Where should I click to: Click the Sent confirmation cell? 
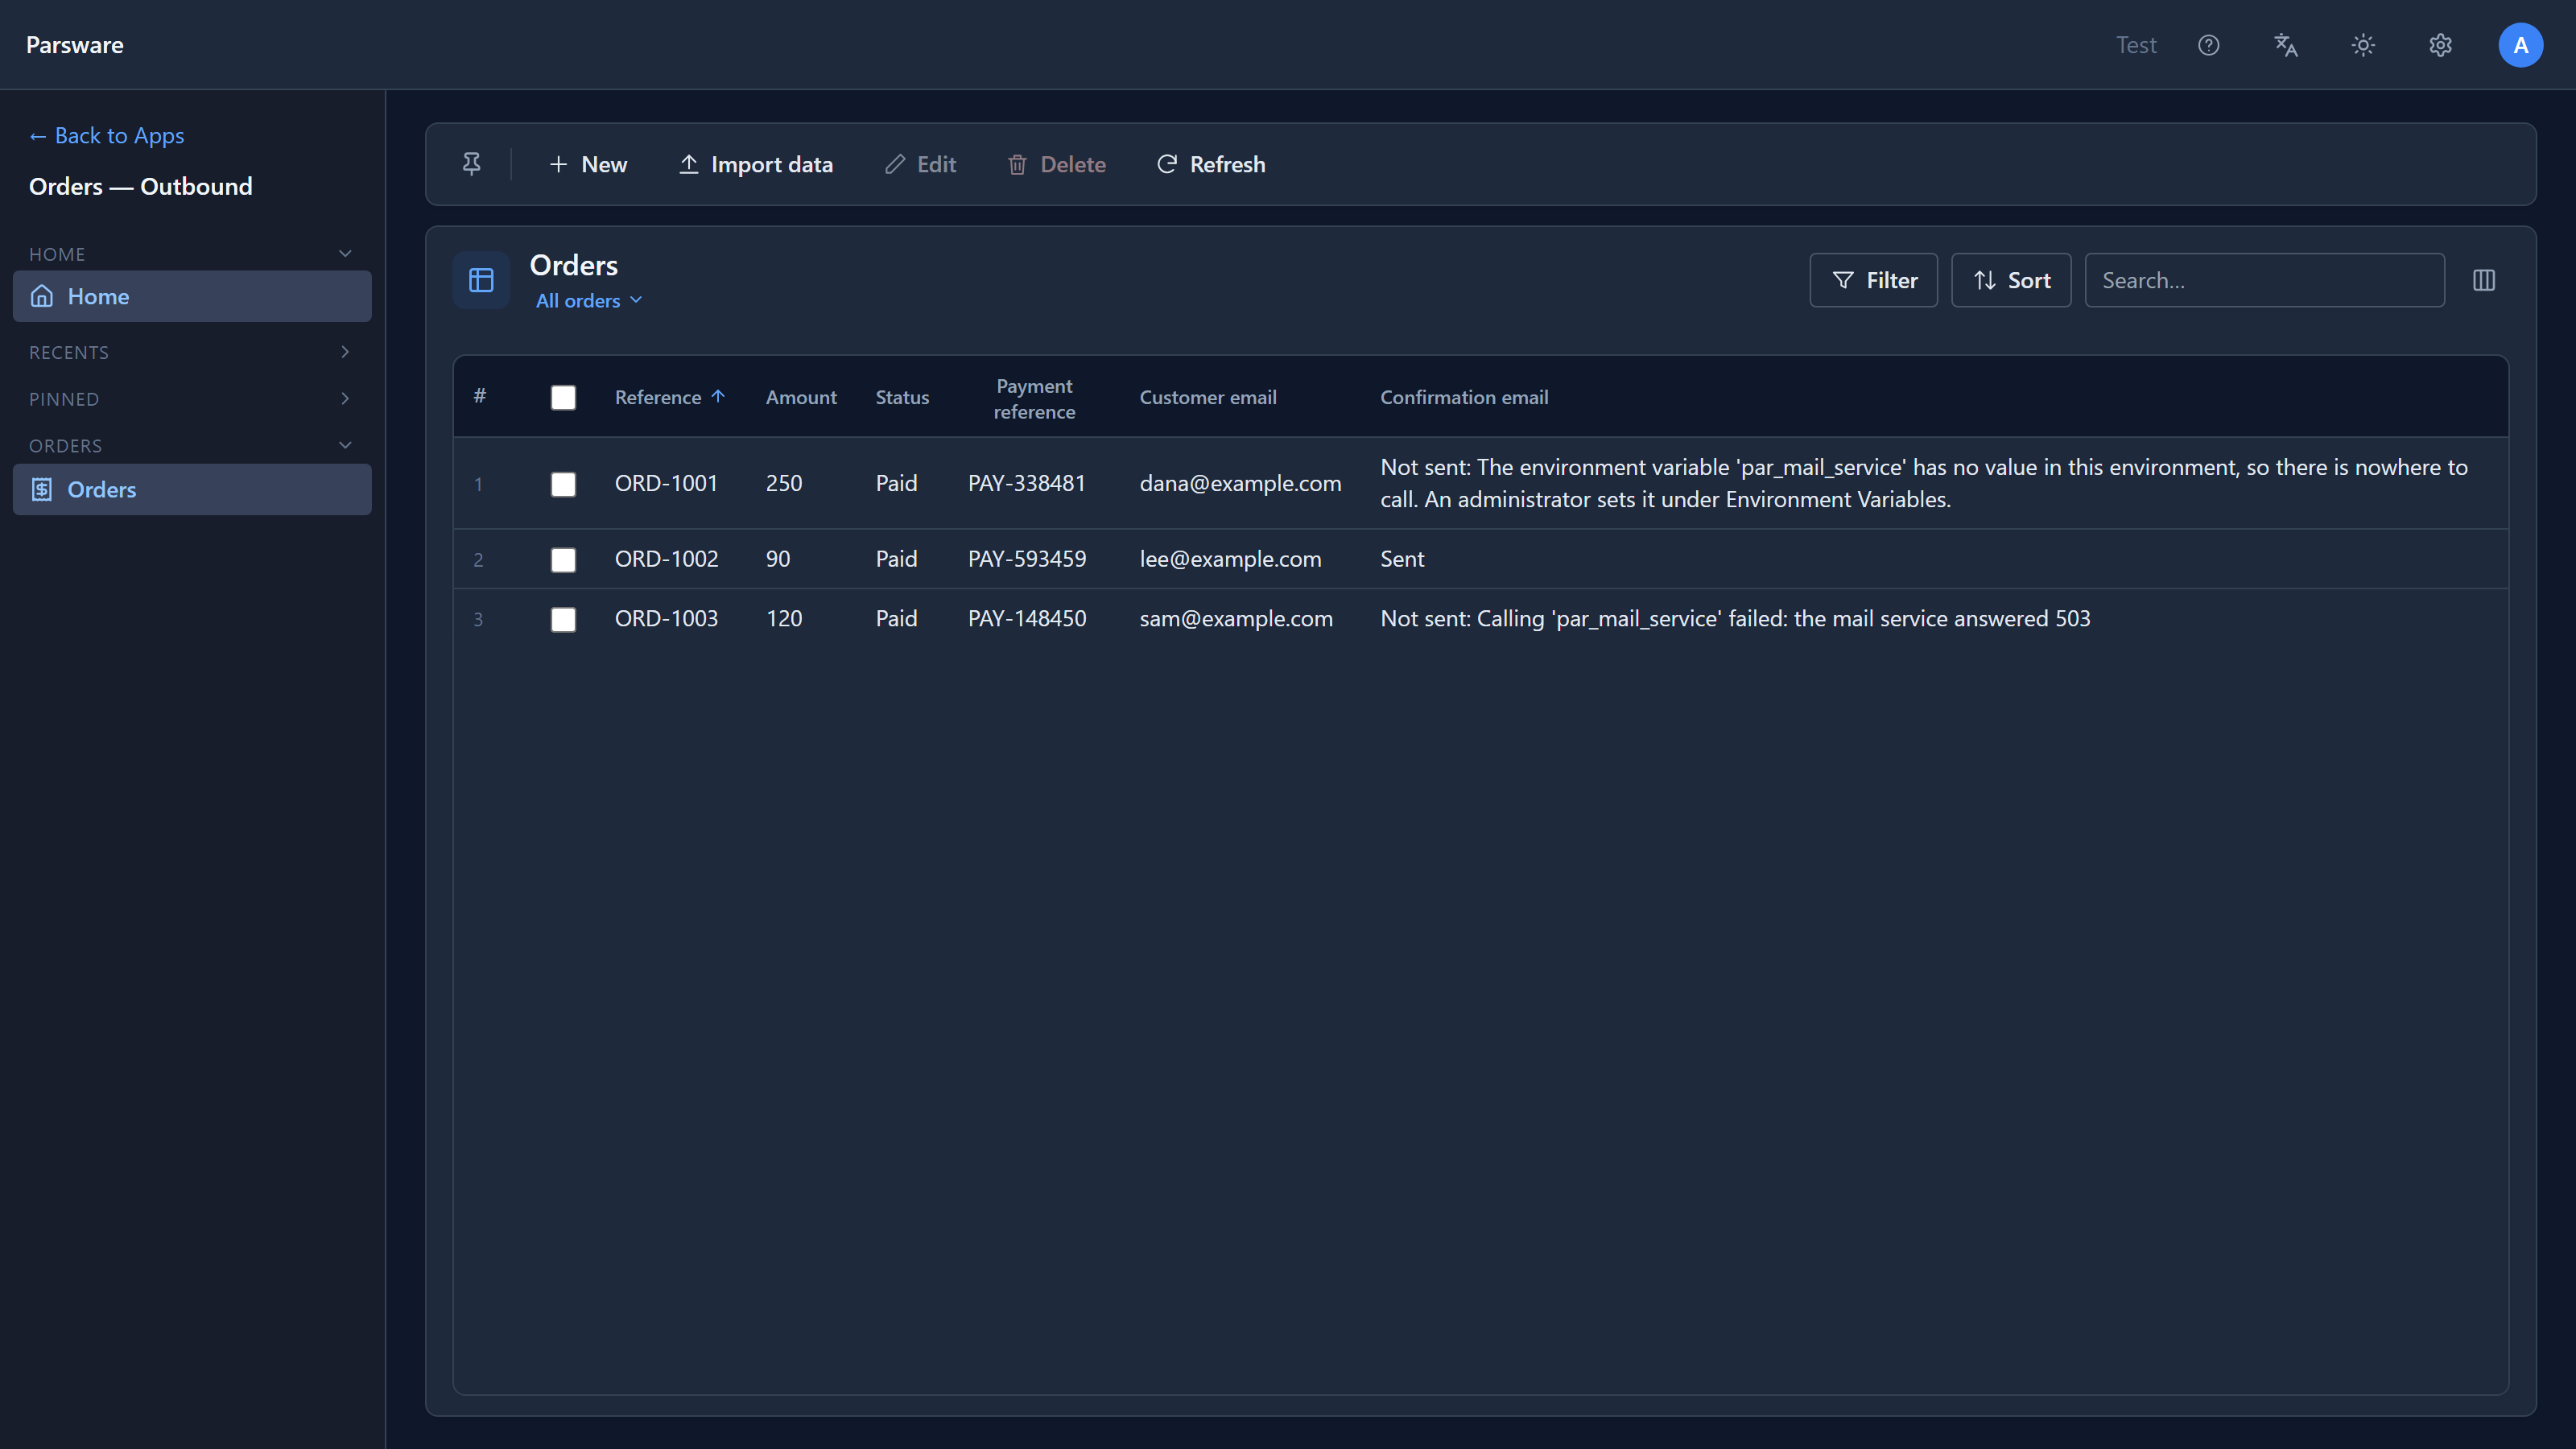click(1402, 559)
